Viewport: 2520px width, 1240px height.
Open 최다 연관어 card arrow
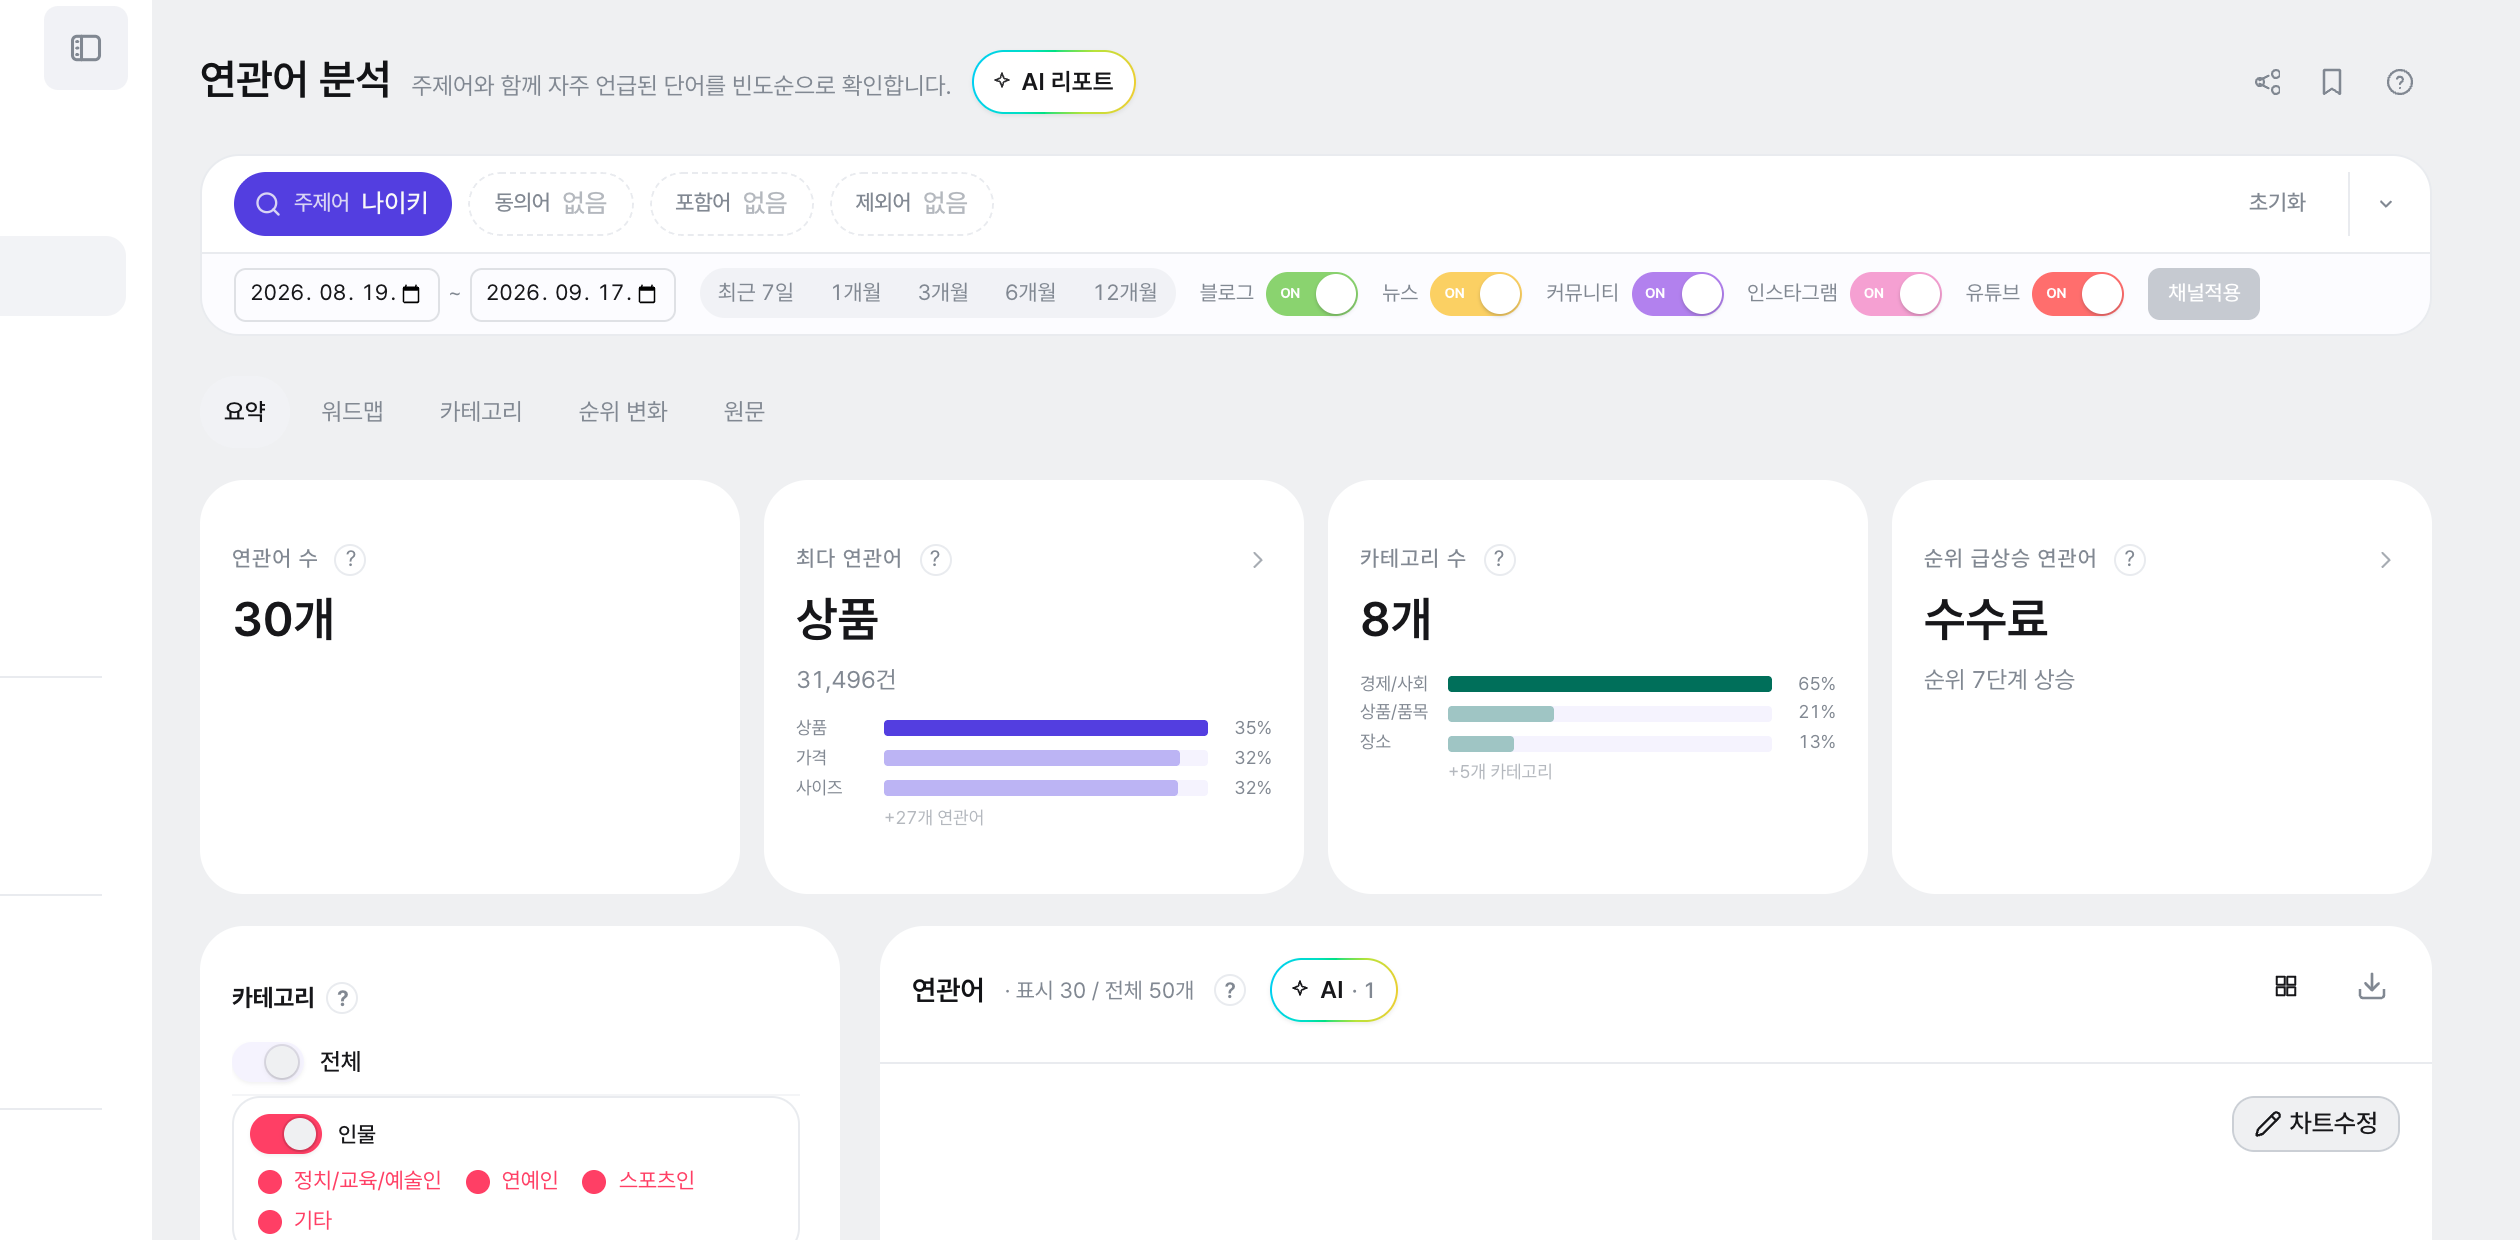[1258, 560]
